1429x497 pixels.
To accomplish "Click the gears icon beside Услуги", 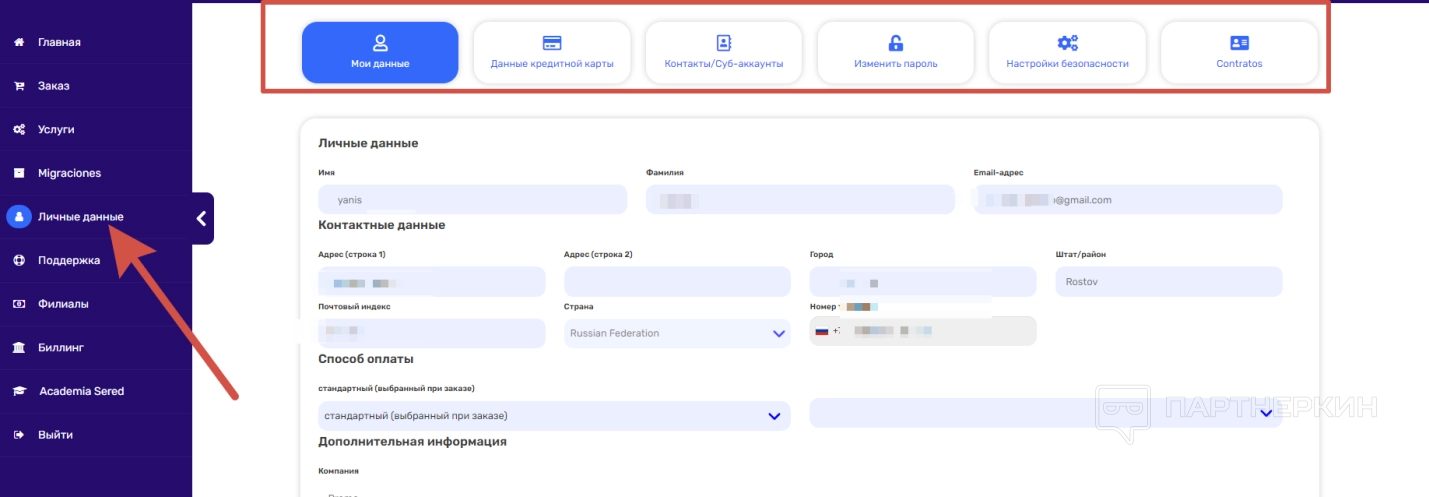I will tap(19, 130).
